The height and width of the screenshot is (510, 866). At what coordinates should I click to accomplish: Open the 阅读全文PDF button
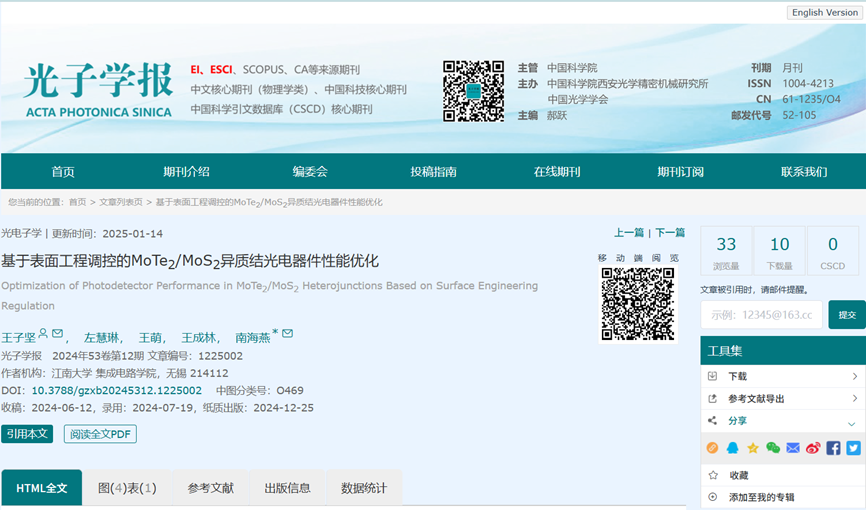tap(100, 434)
